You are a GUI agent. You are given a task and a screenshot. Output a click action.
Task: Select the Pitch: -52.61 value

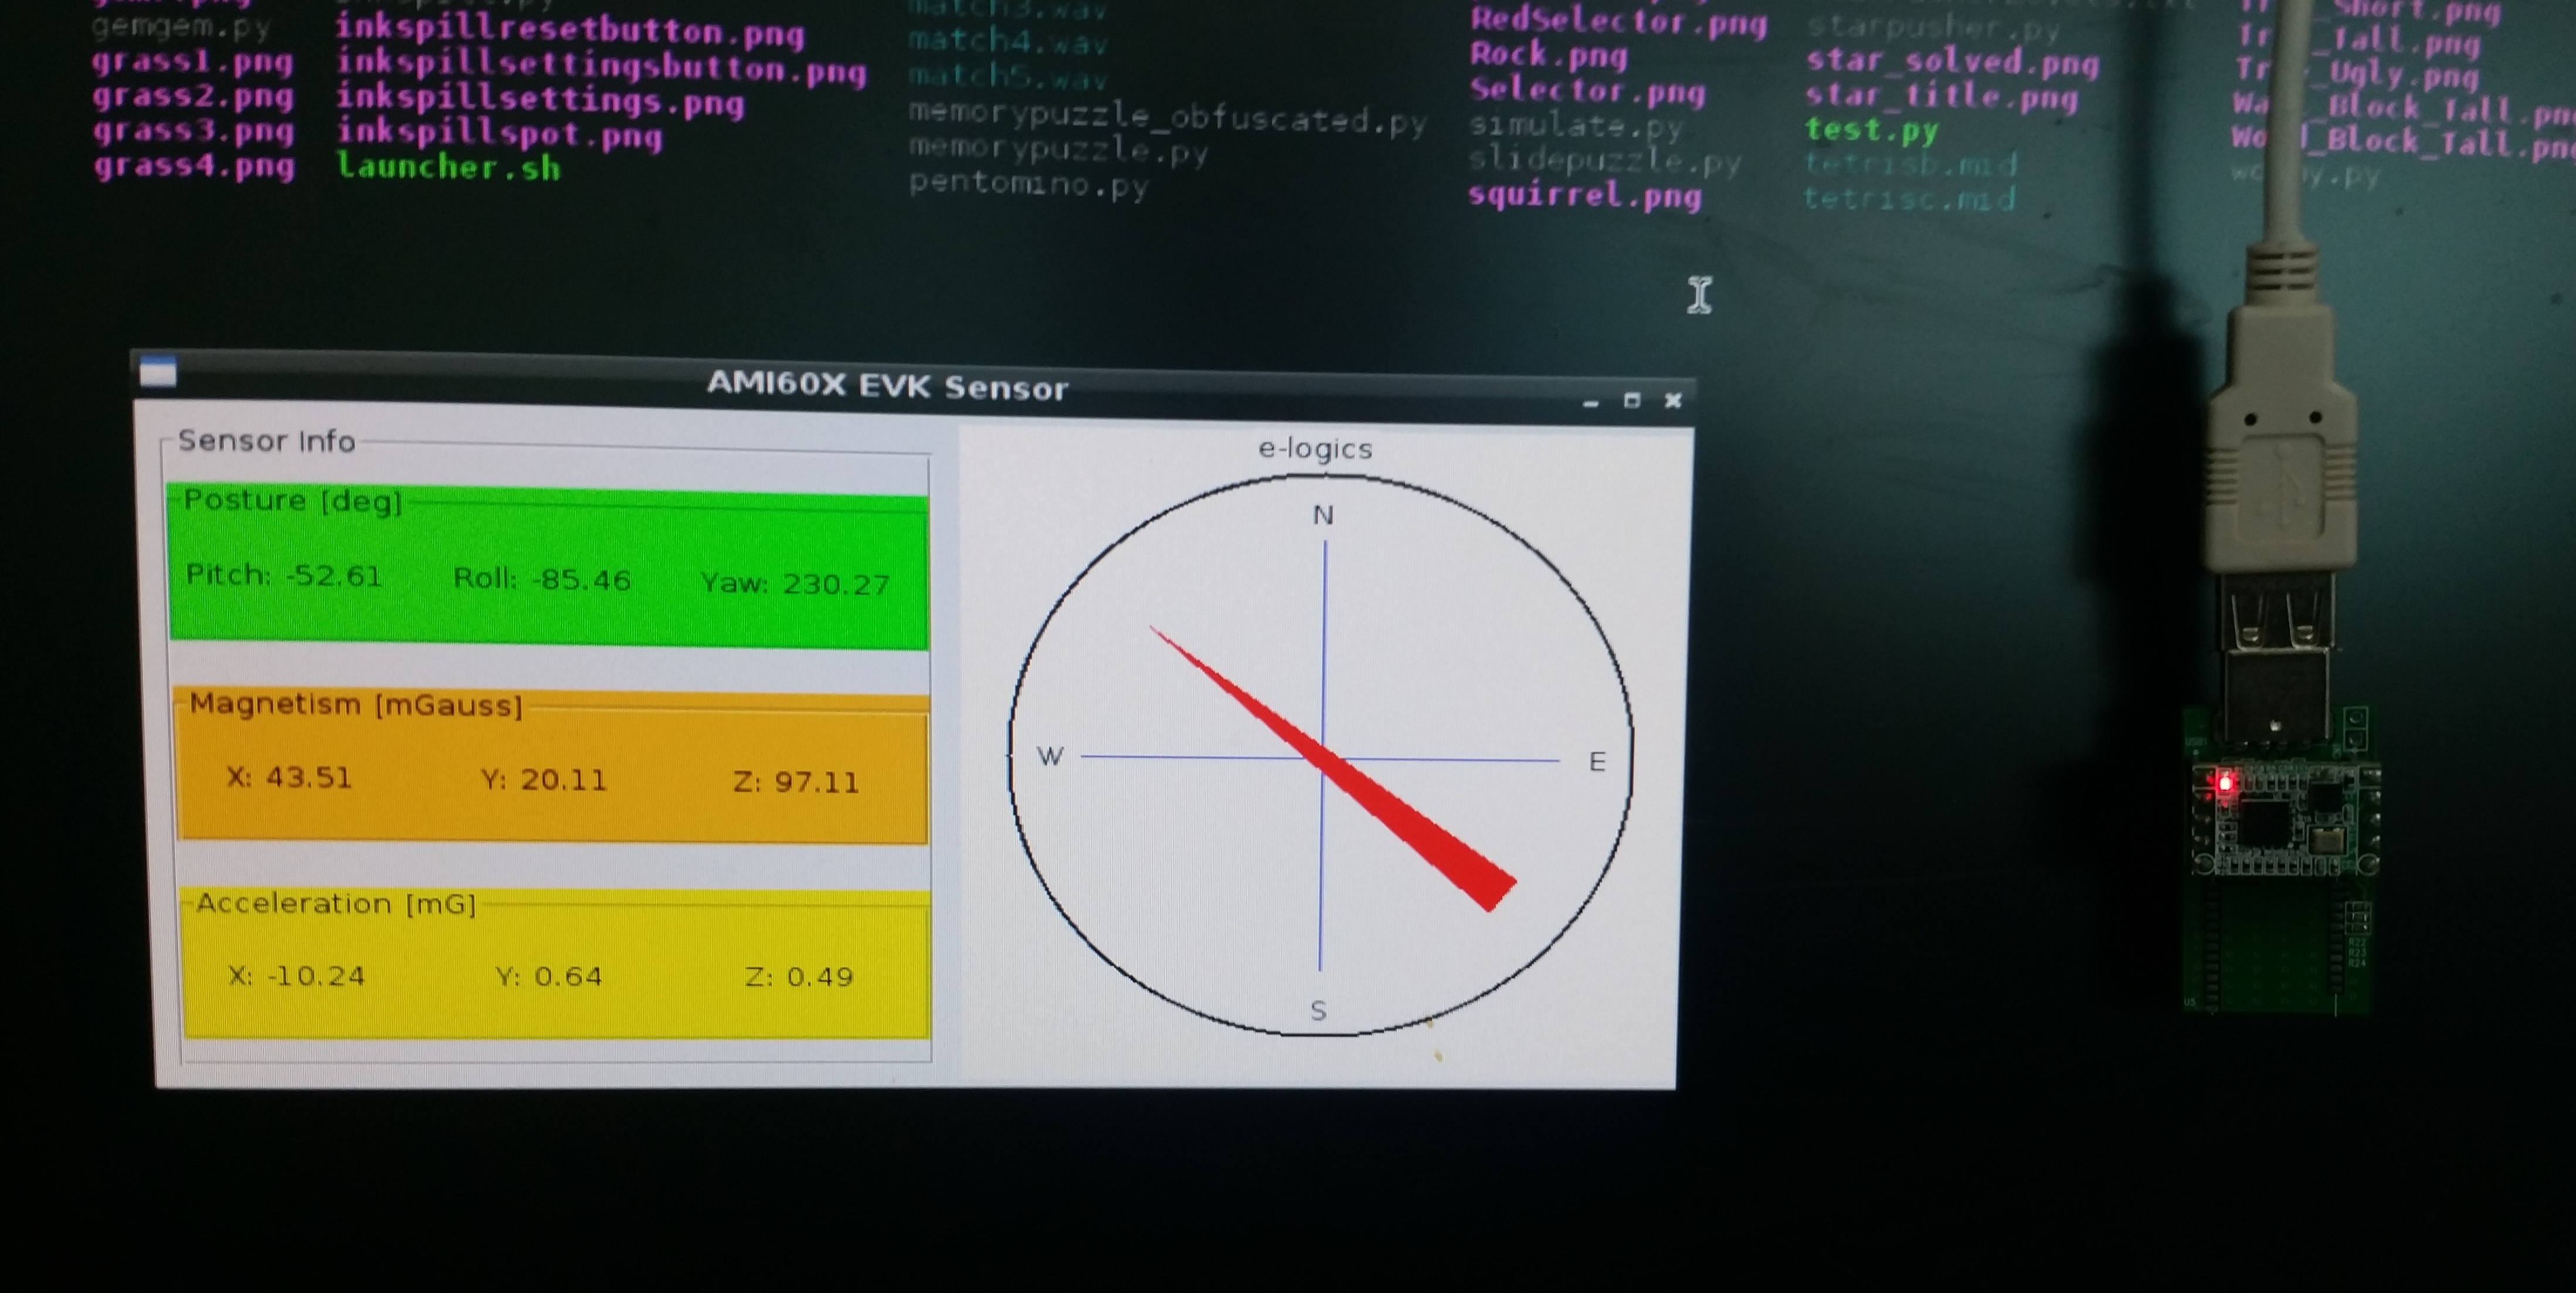[x=284, y=575]
